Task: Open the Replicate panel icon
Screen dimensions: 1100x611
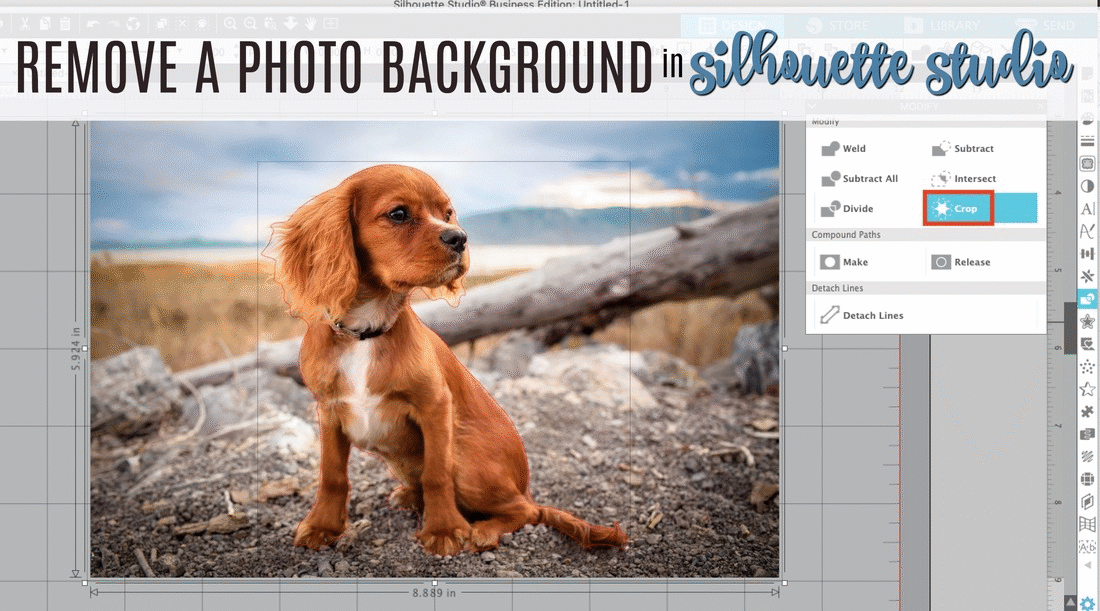Action: click(x=1087, y=276)
